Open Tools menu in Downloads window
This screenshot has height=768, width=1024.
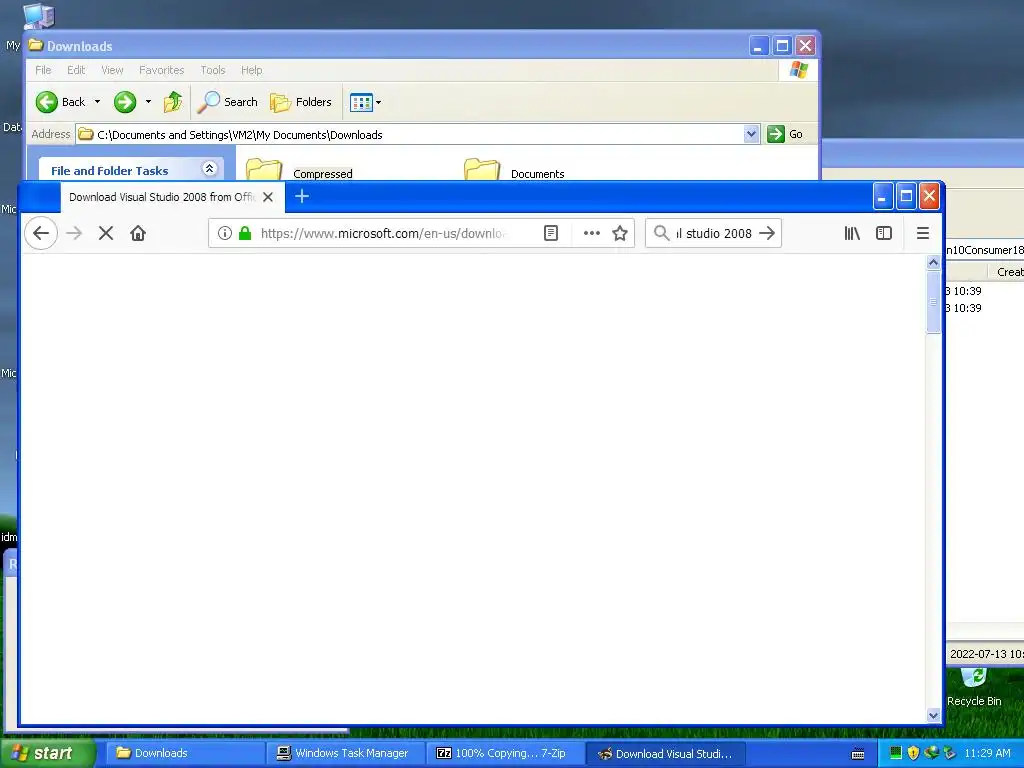click(x=212, y=70)
